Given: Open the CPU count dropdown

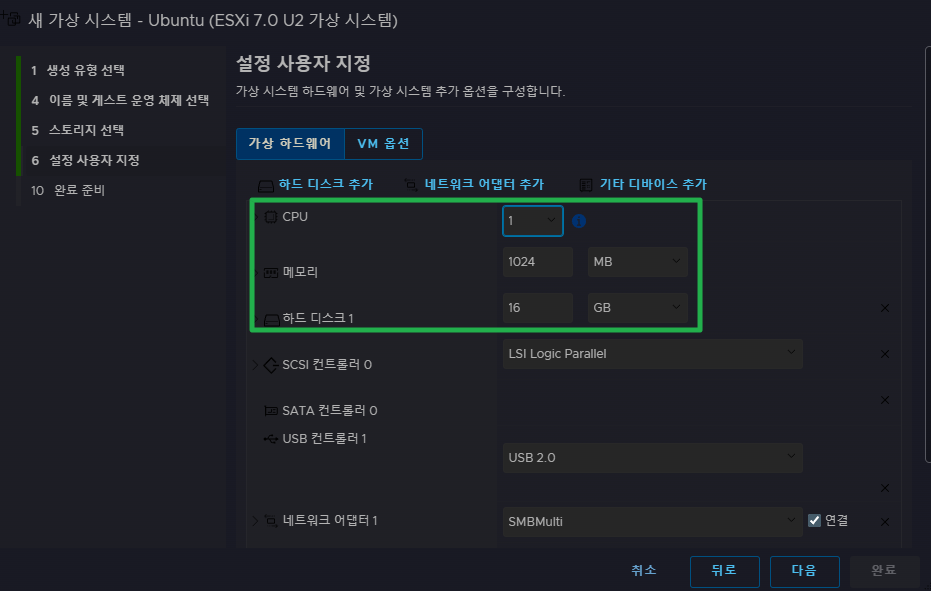Looking at the screenshot, I should coord(533,221).
